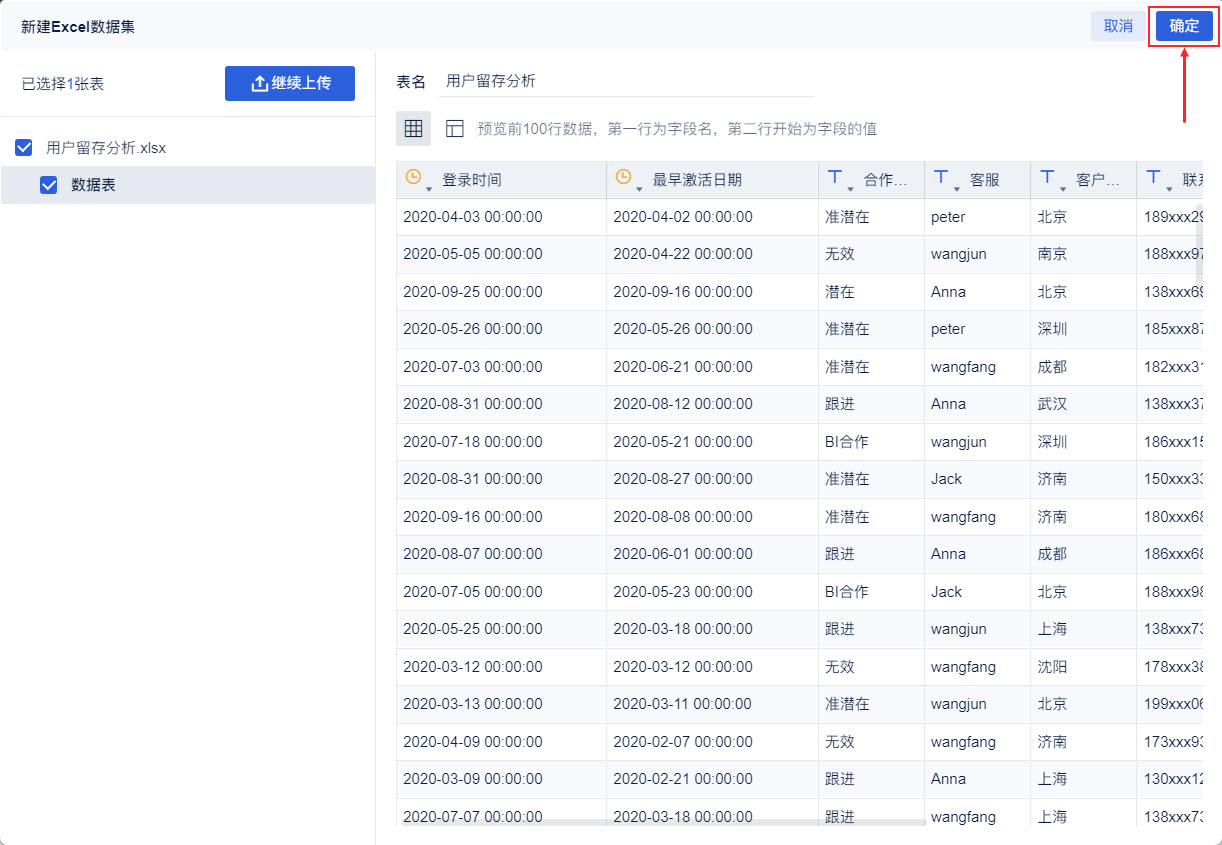Open type dropdown arrow for 最早激活日期

point(639,188)
